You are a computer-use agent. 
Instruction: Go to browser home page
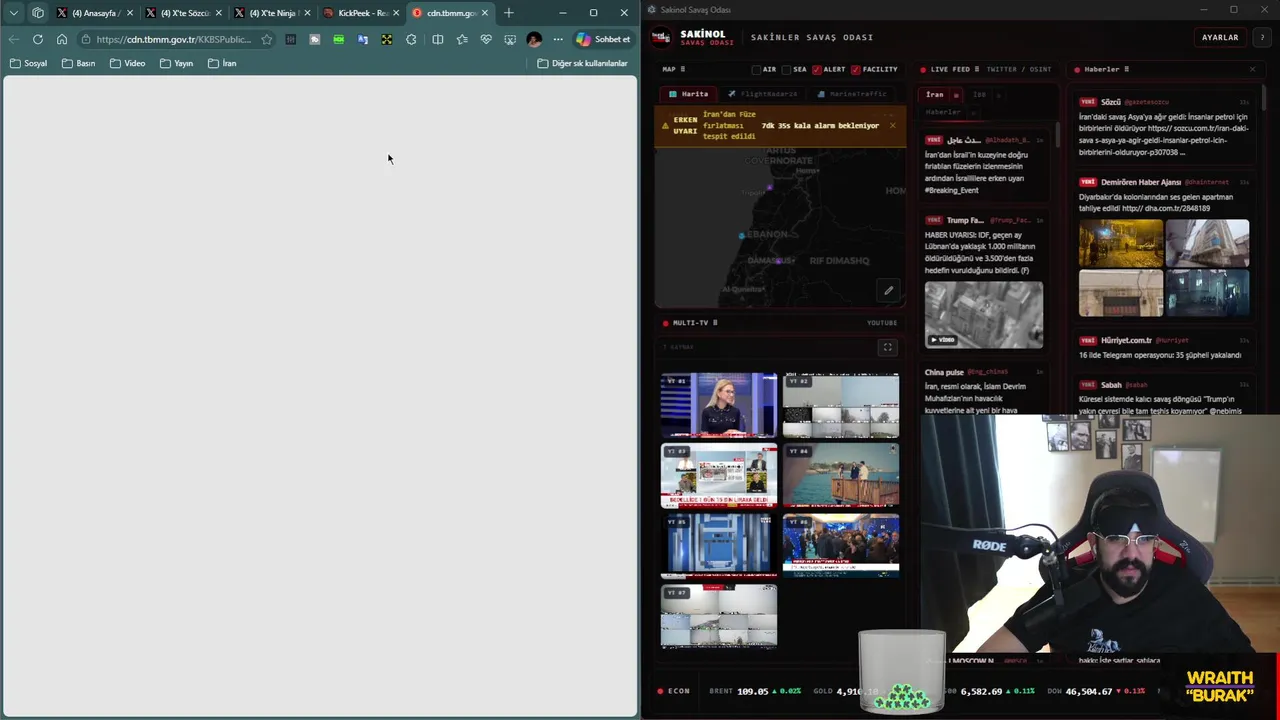[62, 39]
